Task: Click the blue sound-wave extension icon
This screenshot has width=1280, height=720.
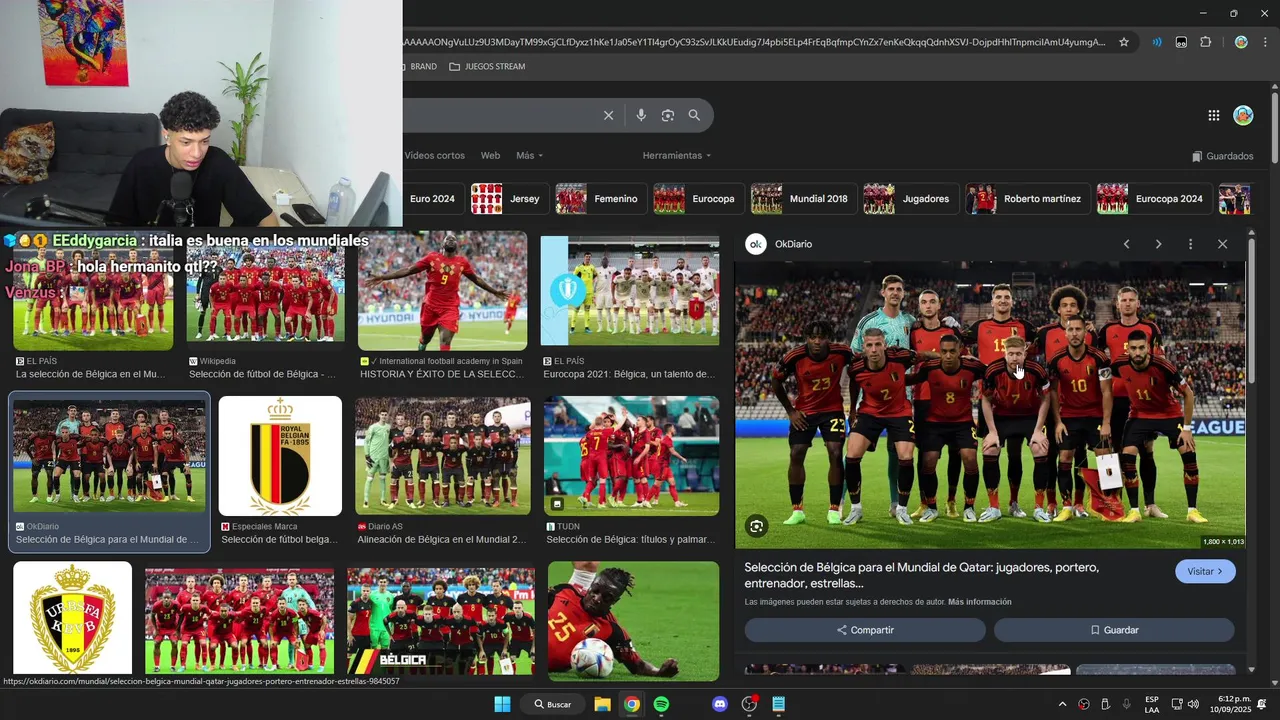Action: click(1156, 42)
